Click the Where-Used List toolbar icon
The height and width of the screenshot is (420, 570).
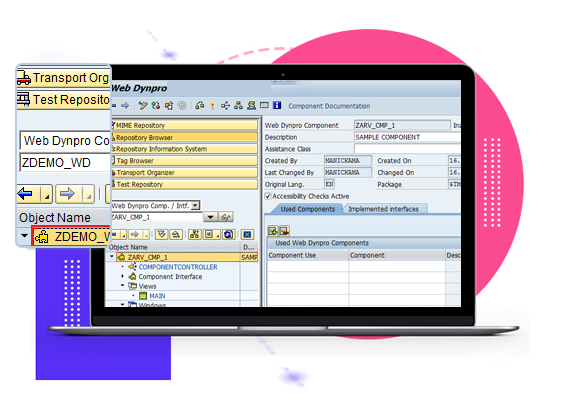[225, 106]
